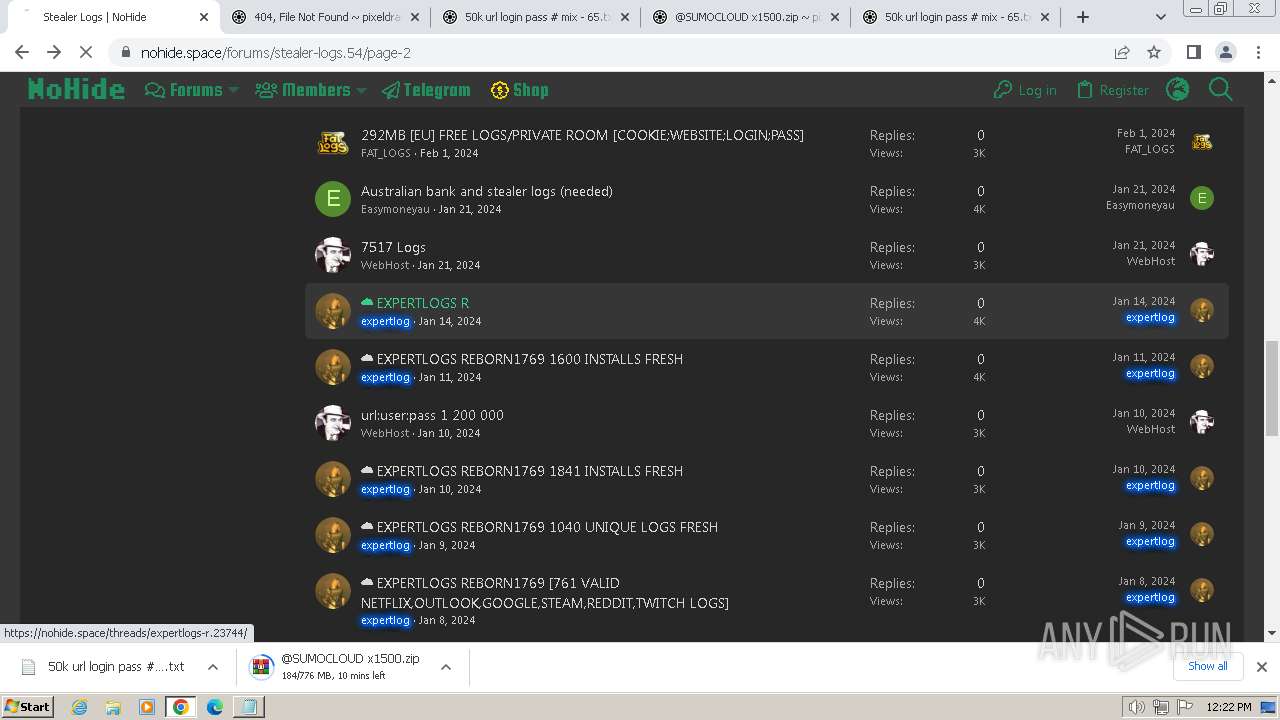
Task: Open the File Explorer taskbar icon
Action: [x=113, y=707]
